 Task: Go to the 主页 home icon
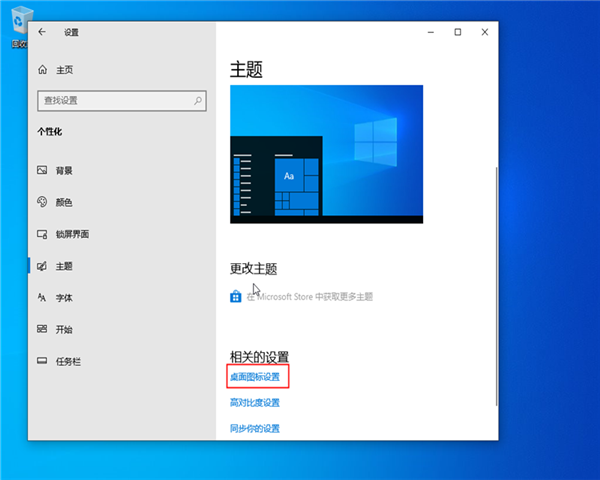pos(42,70)
